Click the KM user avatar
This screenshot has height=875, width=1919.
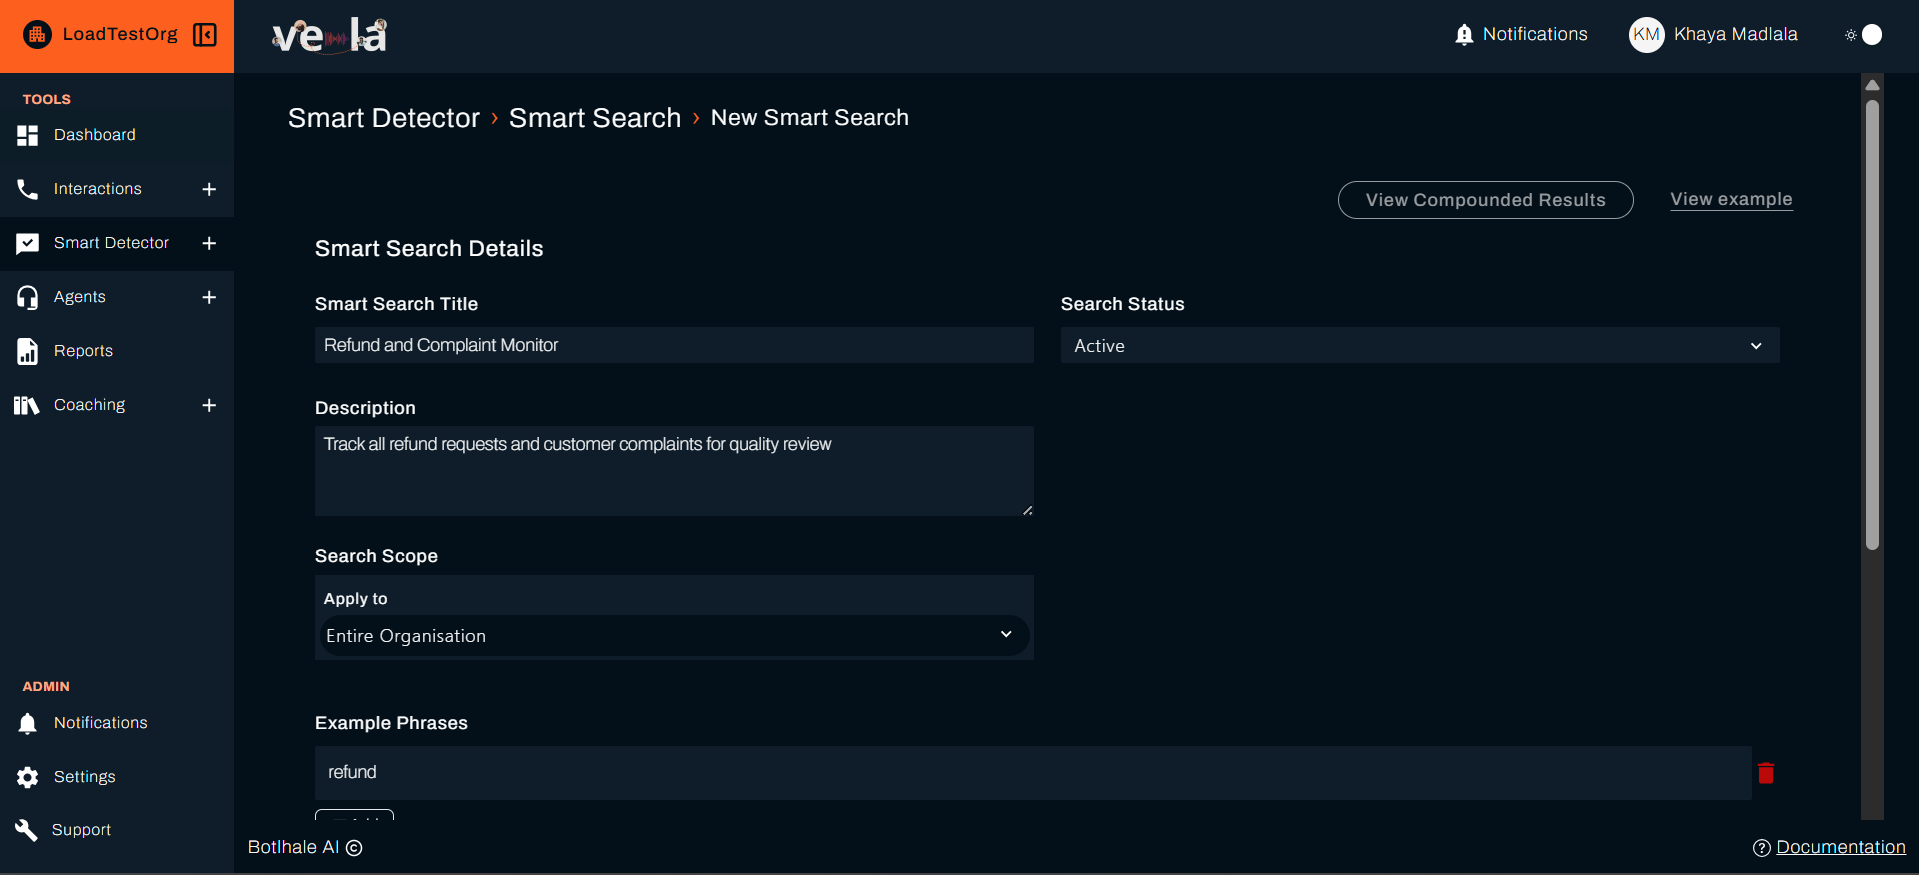point(1646,35)
